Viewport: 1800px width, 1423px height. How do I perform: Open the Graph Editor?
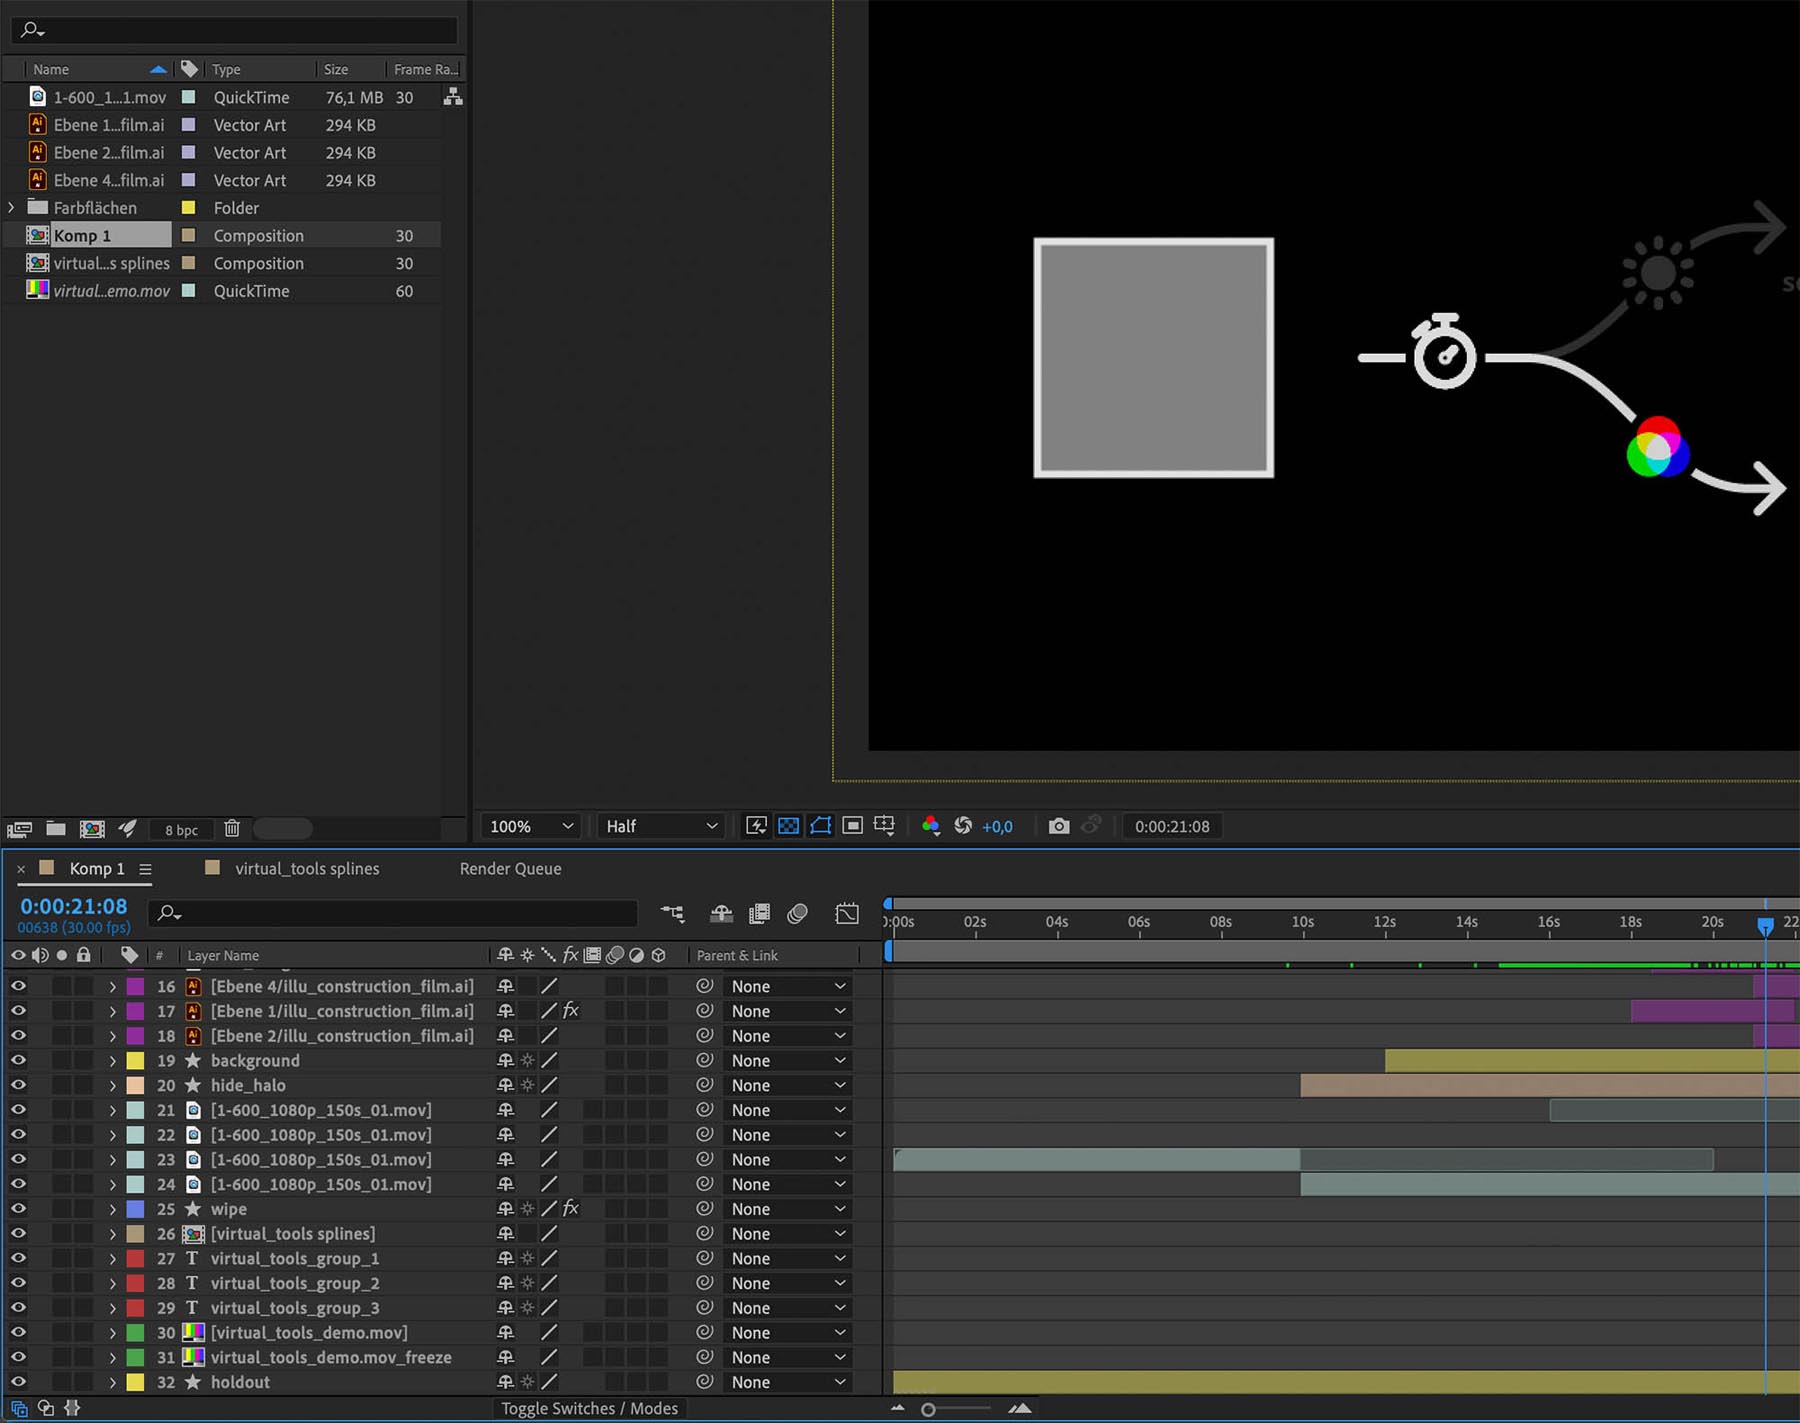coord(847,913)
